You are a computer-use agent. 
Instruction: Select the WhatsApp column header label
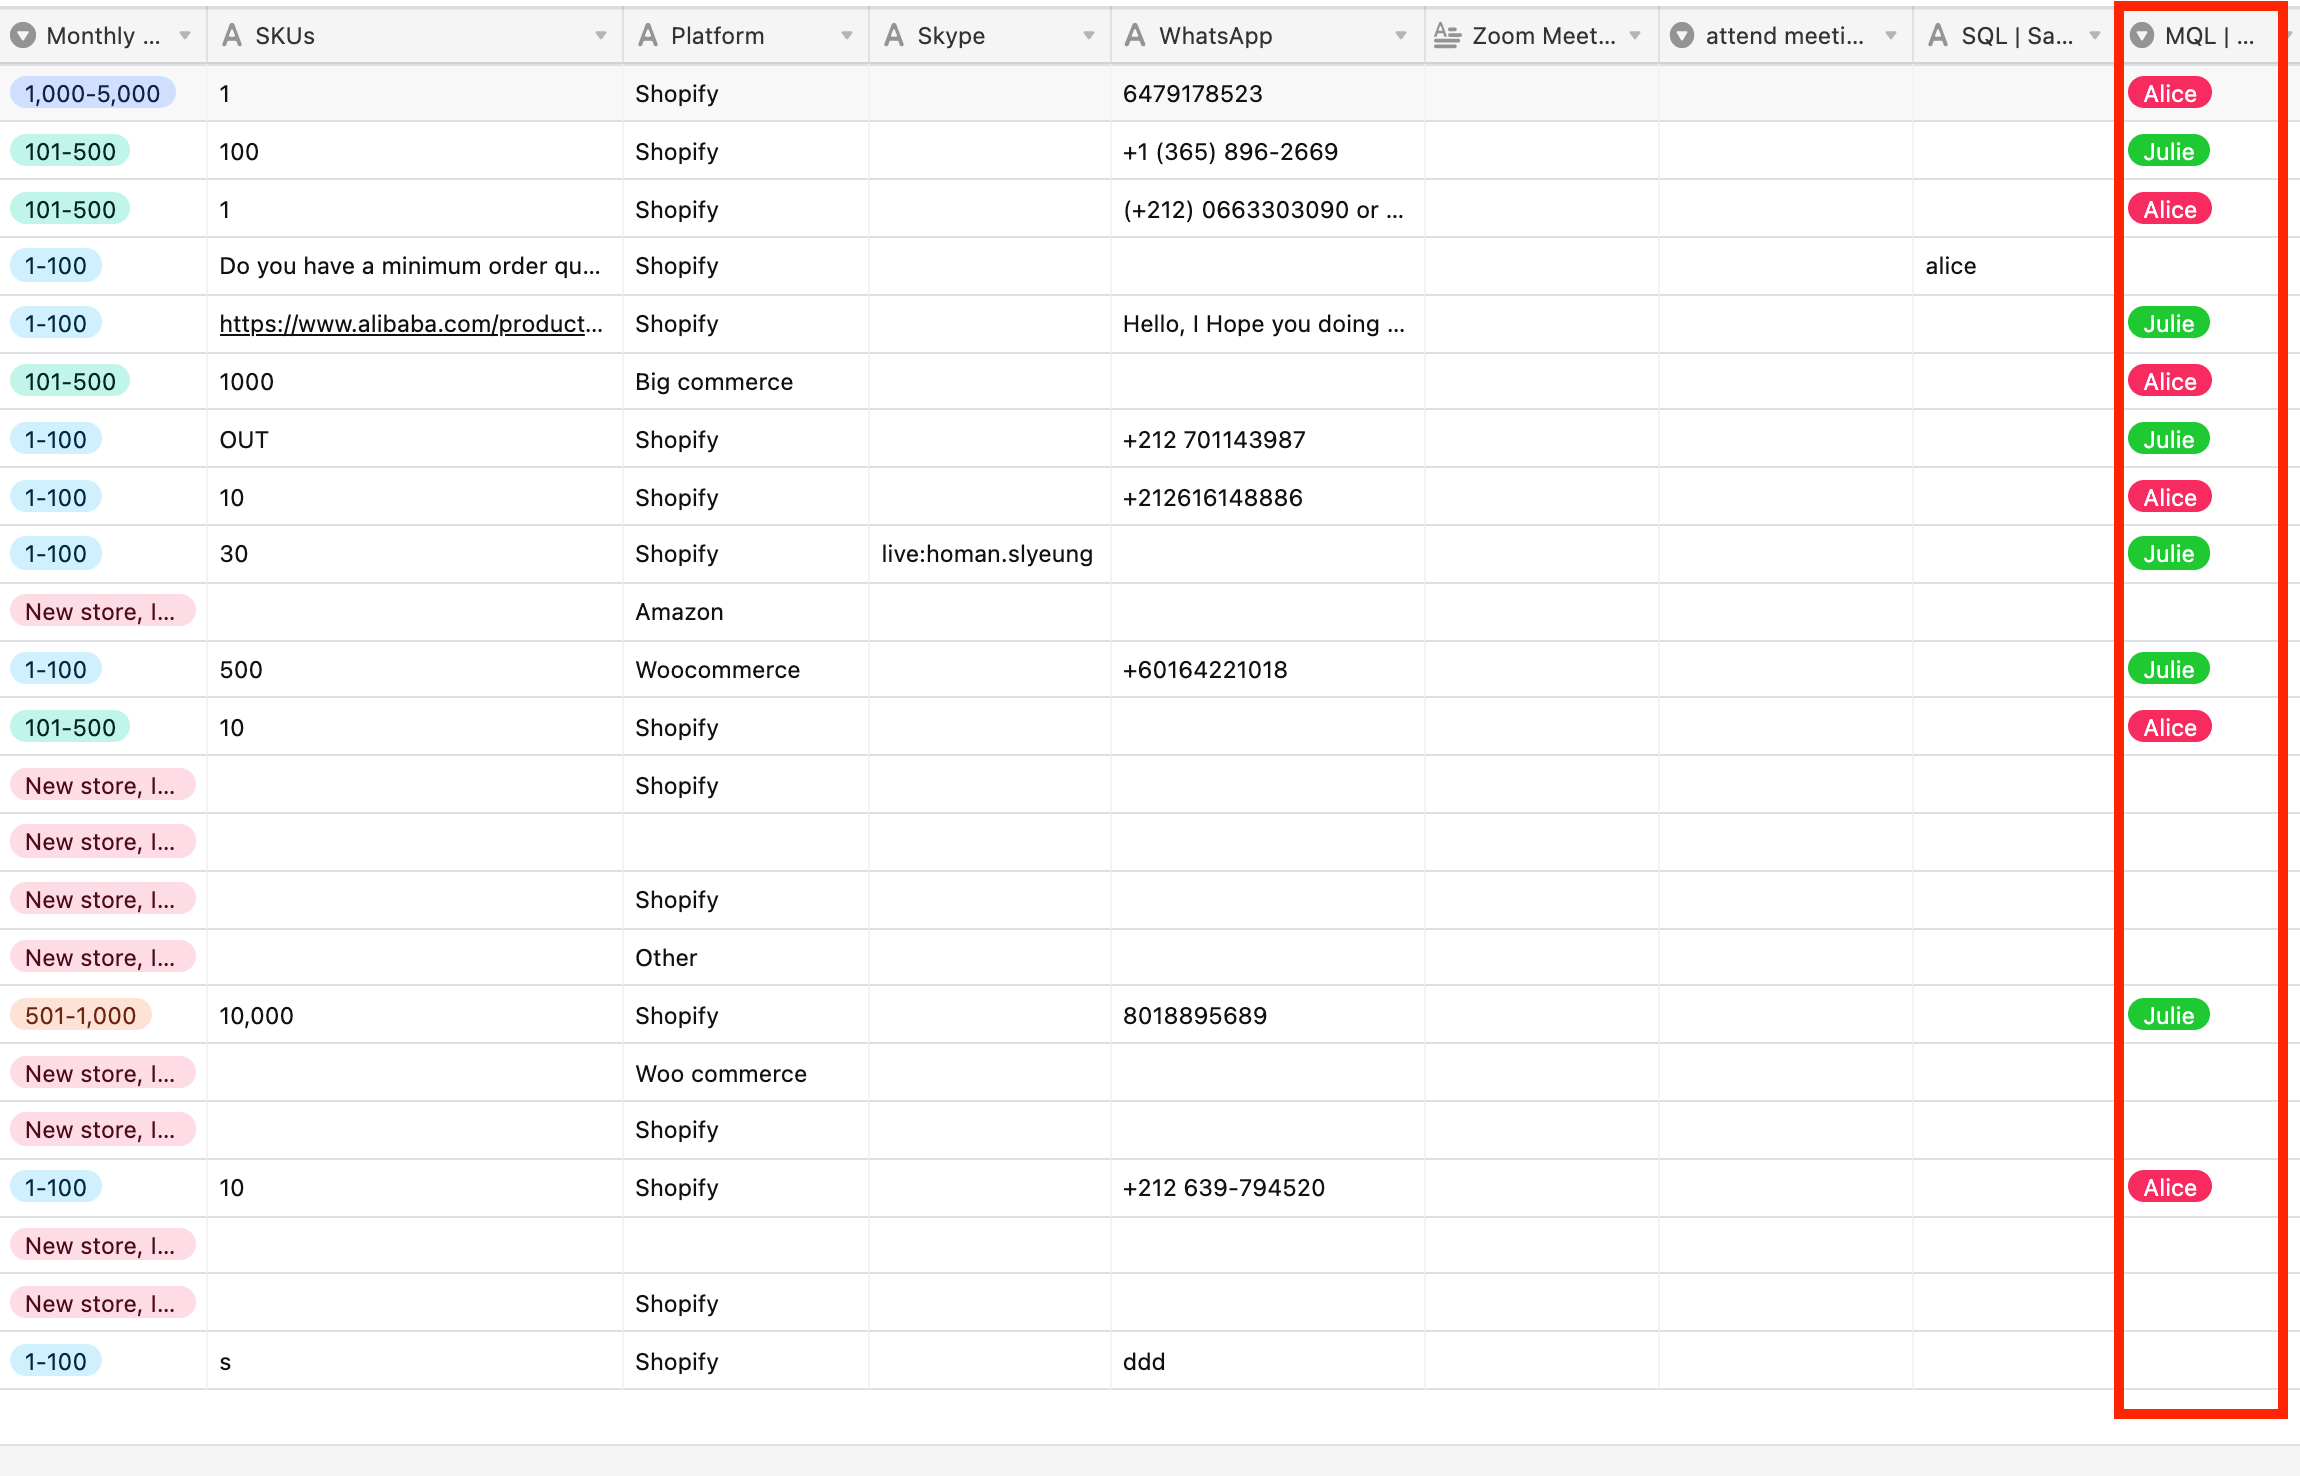[1215, 36]
